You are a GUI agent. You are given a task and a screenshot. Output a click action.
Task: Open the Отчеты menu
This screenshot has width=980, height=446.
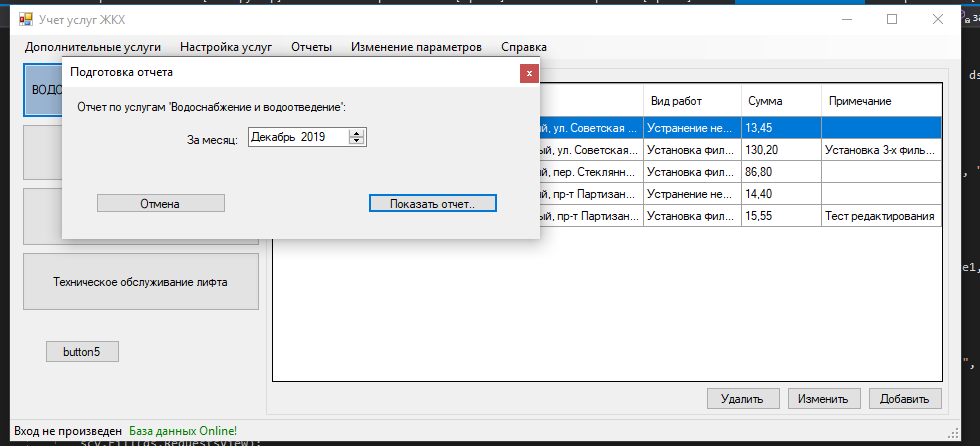click(x=311, y=47)
